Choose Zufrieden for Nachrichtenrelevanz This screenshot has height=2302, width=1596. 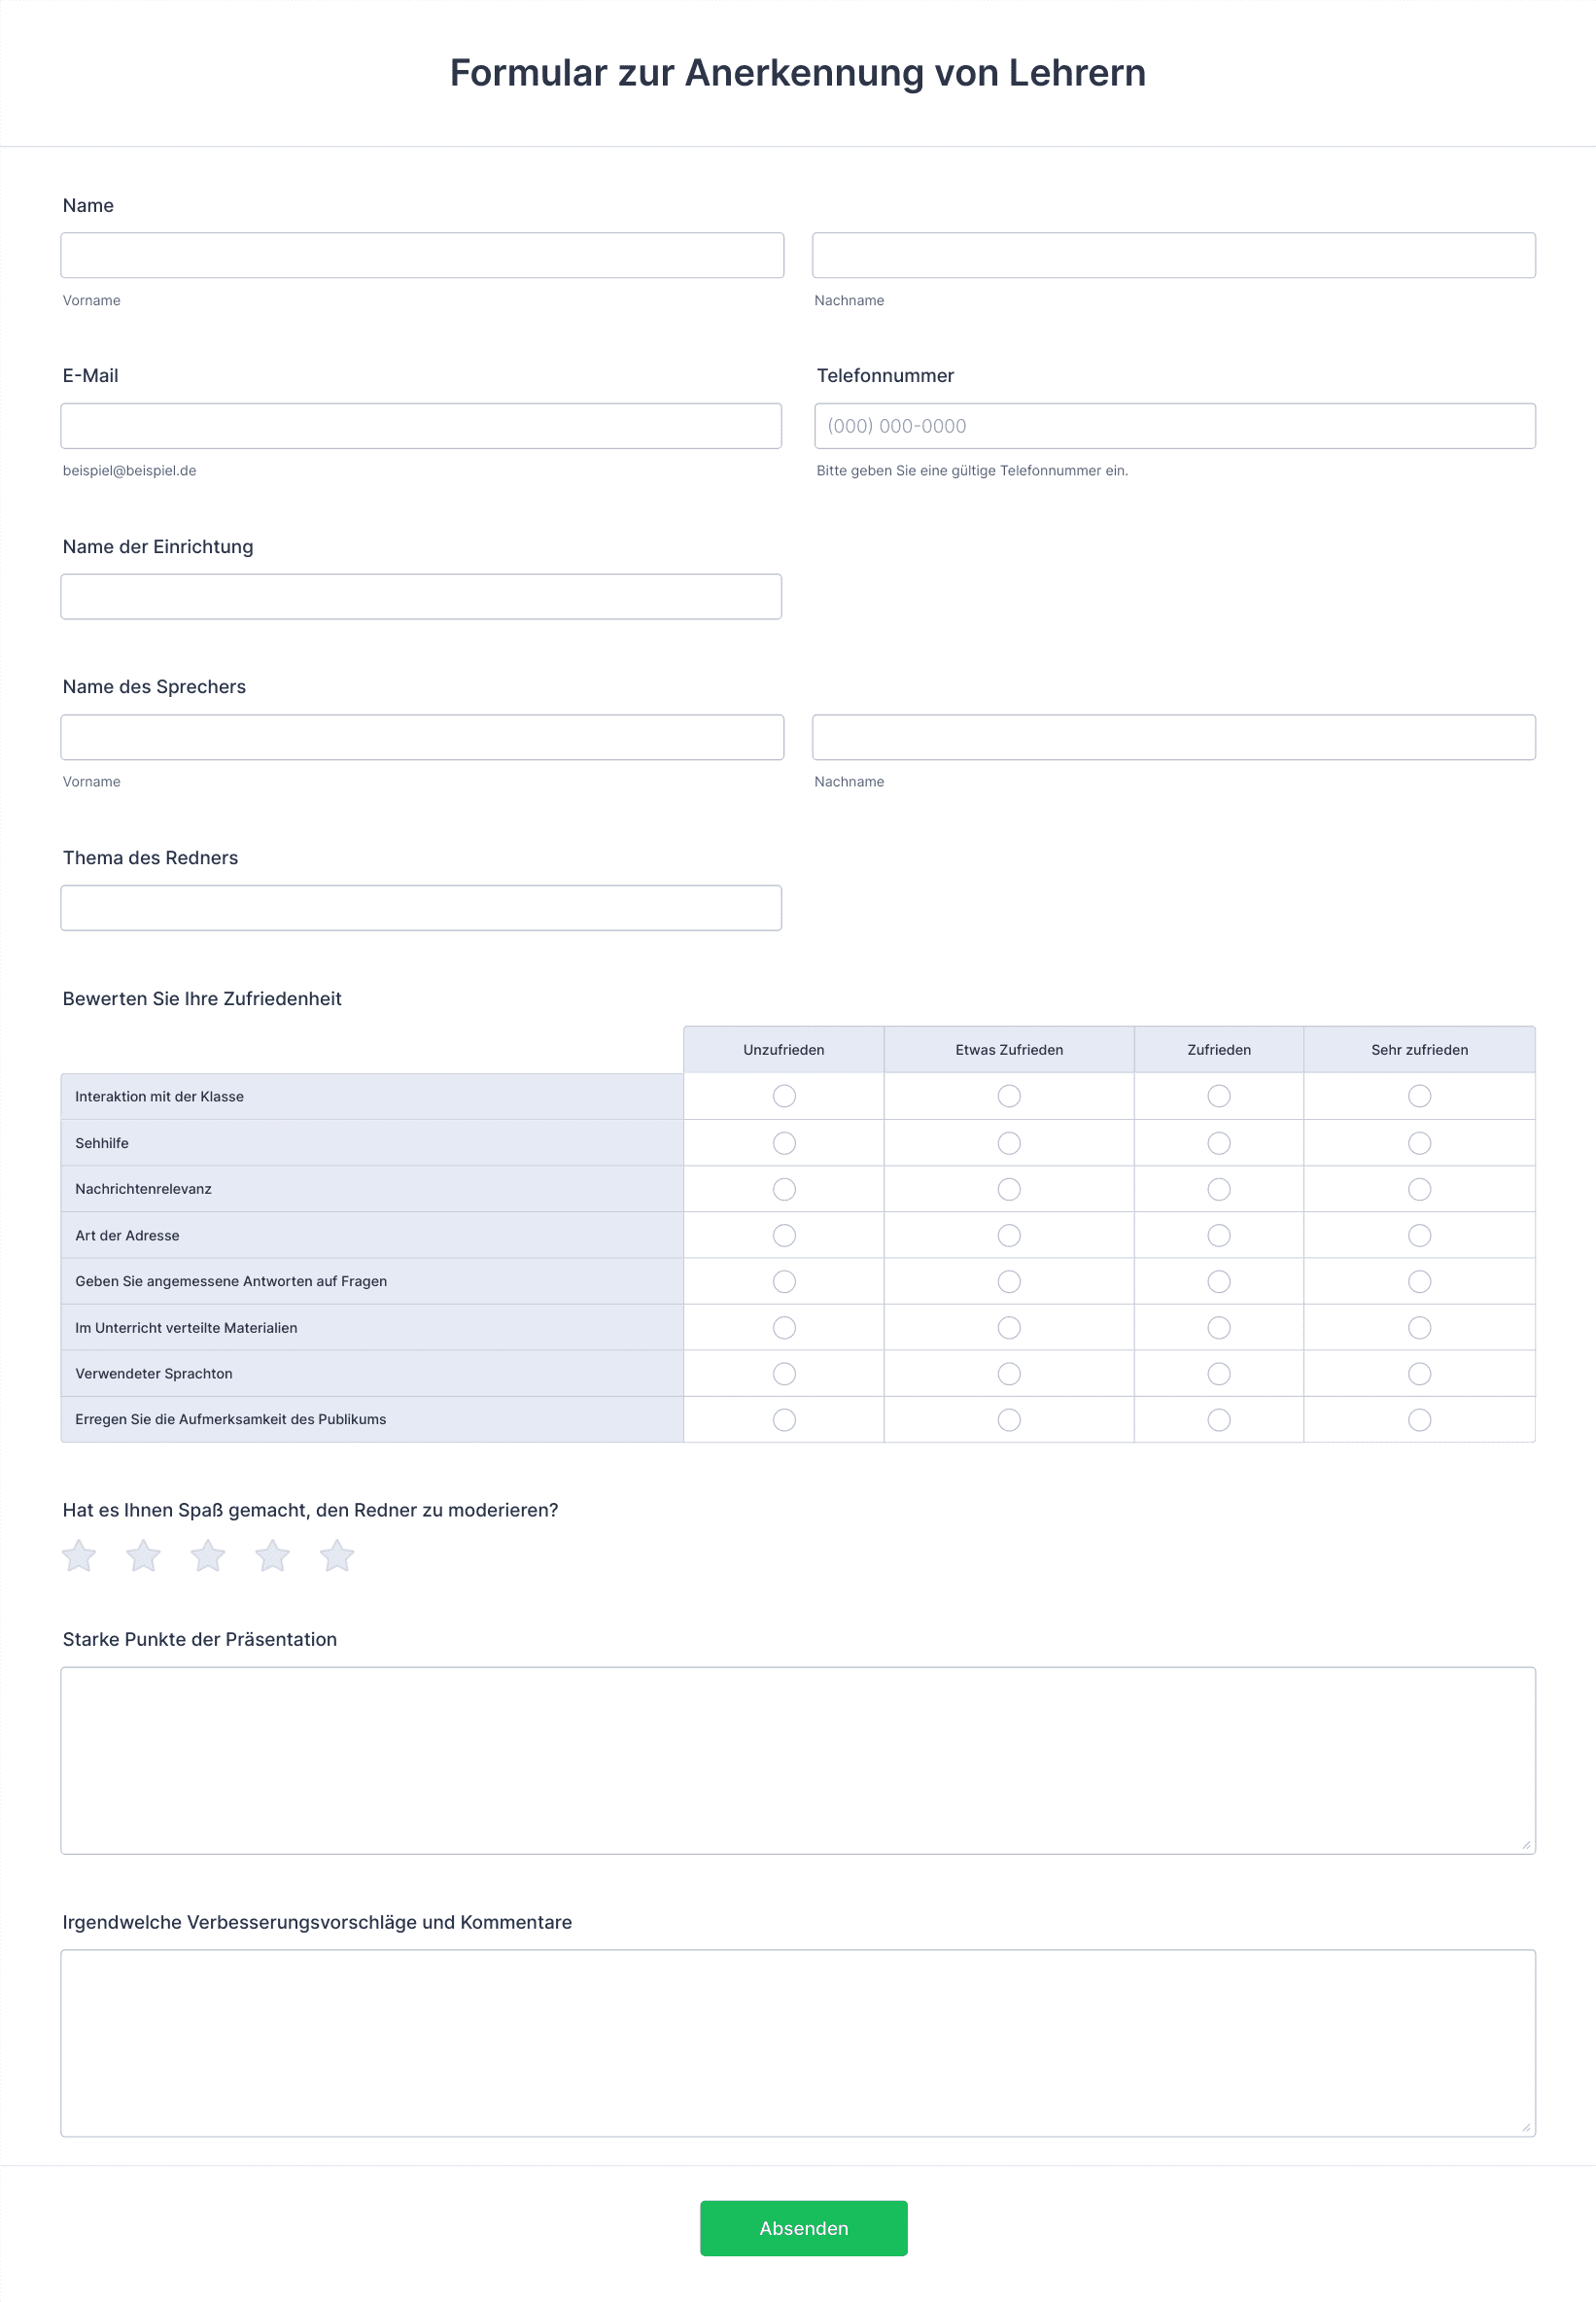[1218, 1189]
